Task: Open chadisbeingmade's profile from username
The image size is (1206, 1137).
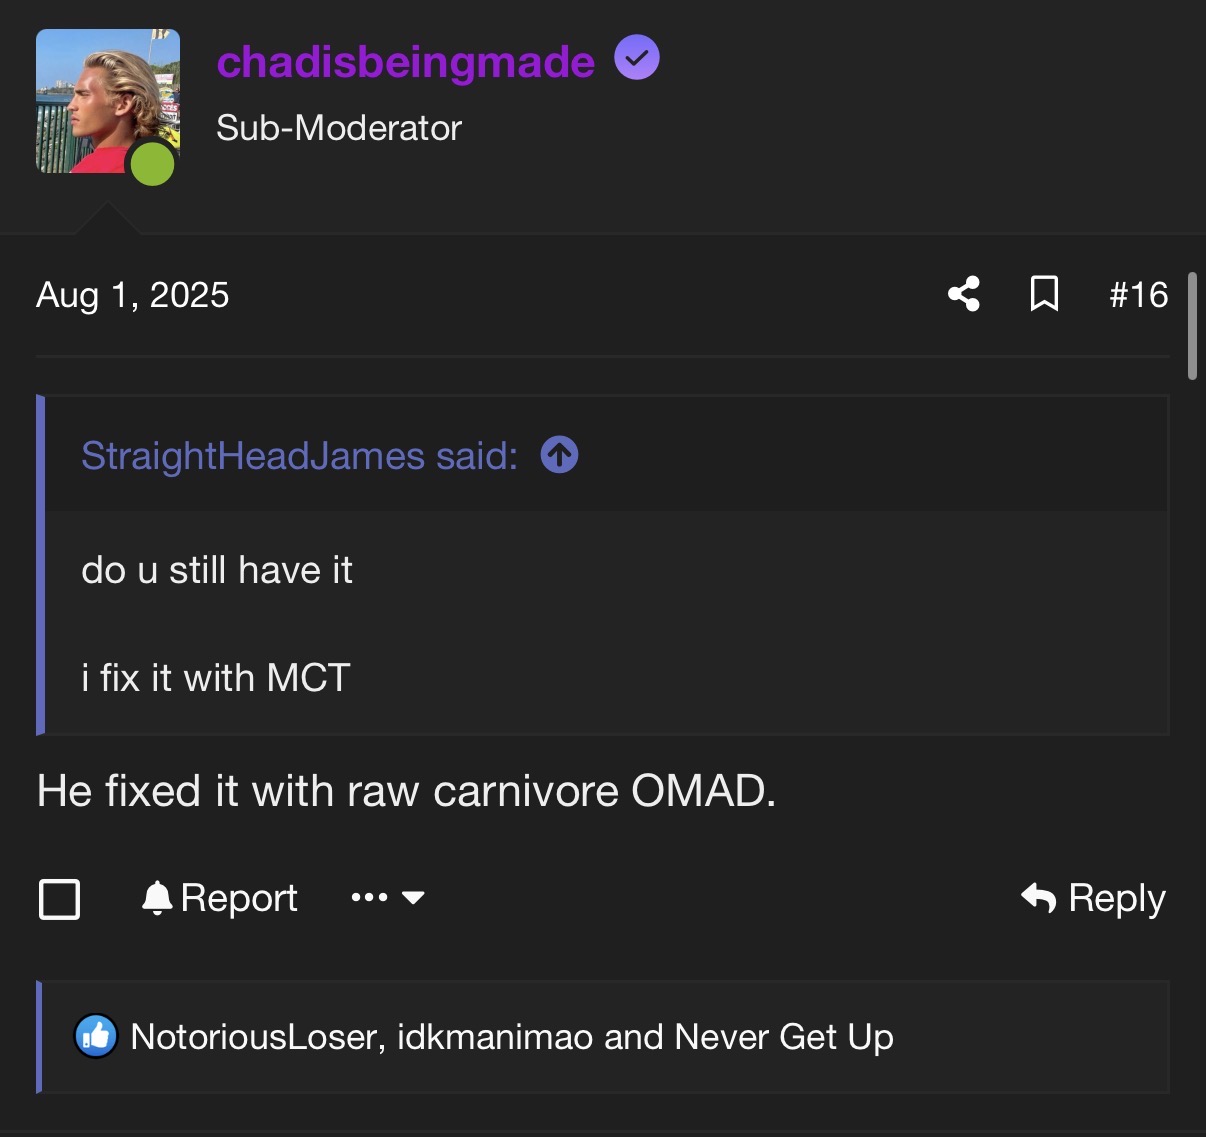Action: pyautogui.click(x=405, y=62)
